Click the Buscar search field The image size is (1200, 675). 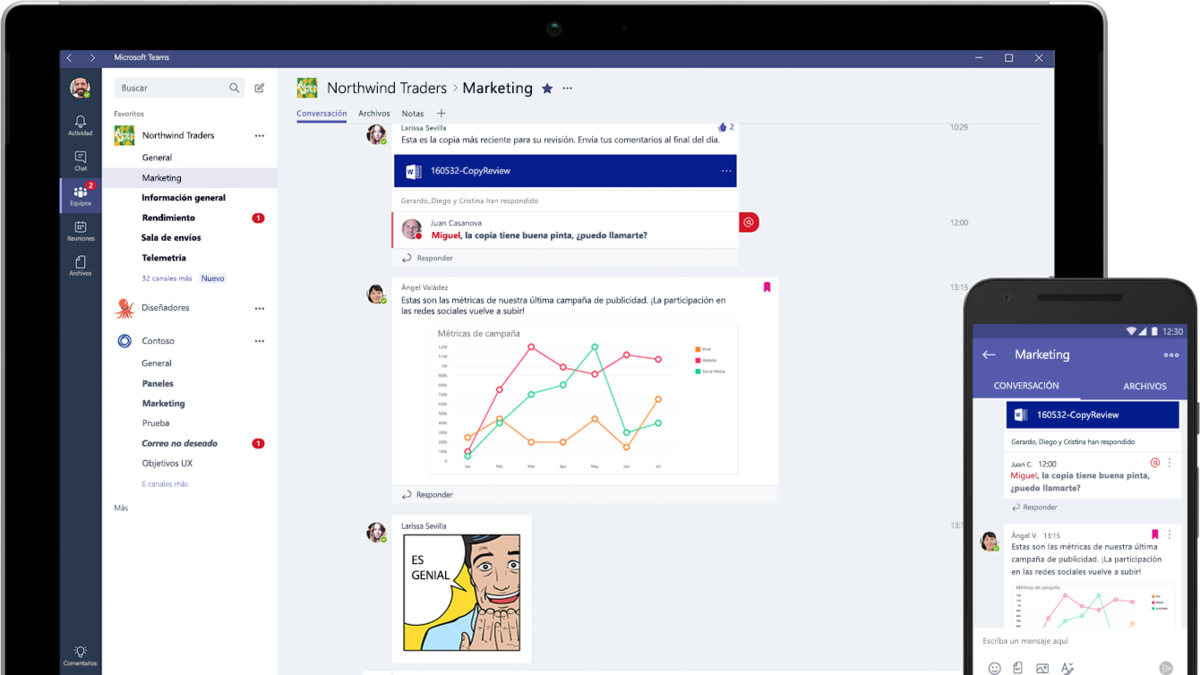tap(170, 88)
